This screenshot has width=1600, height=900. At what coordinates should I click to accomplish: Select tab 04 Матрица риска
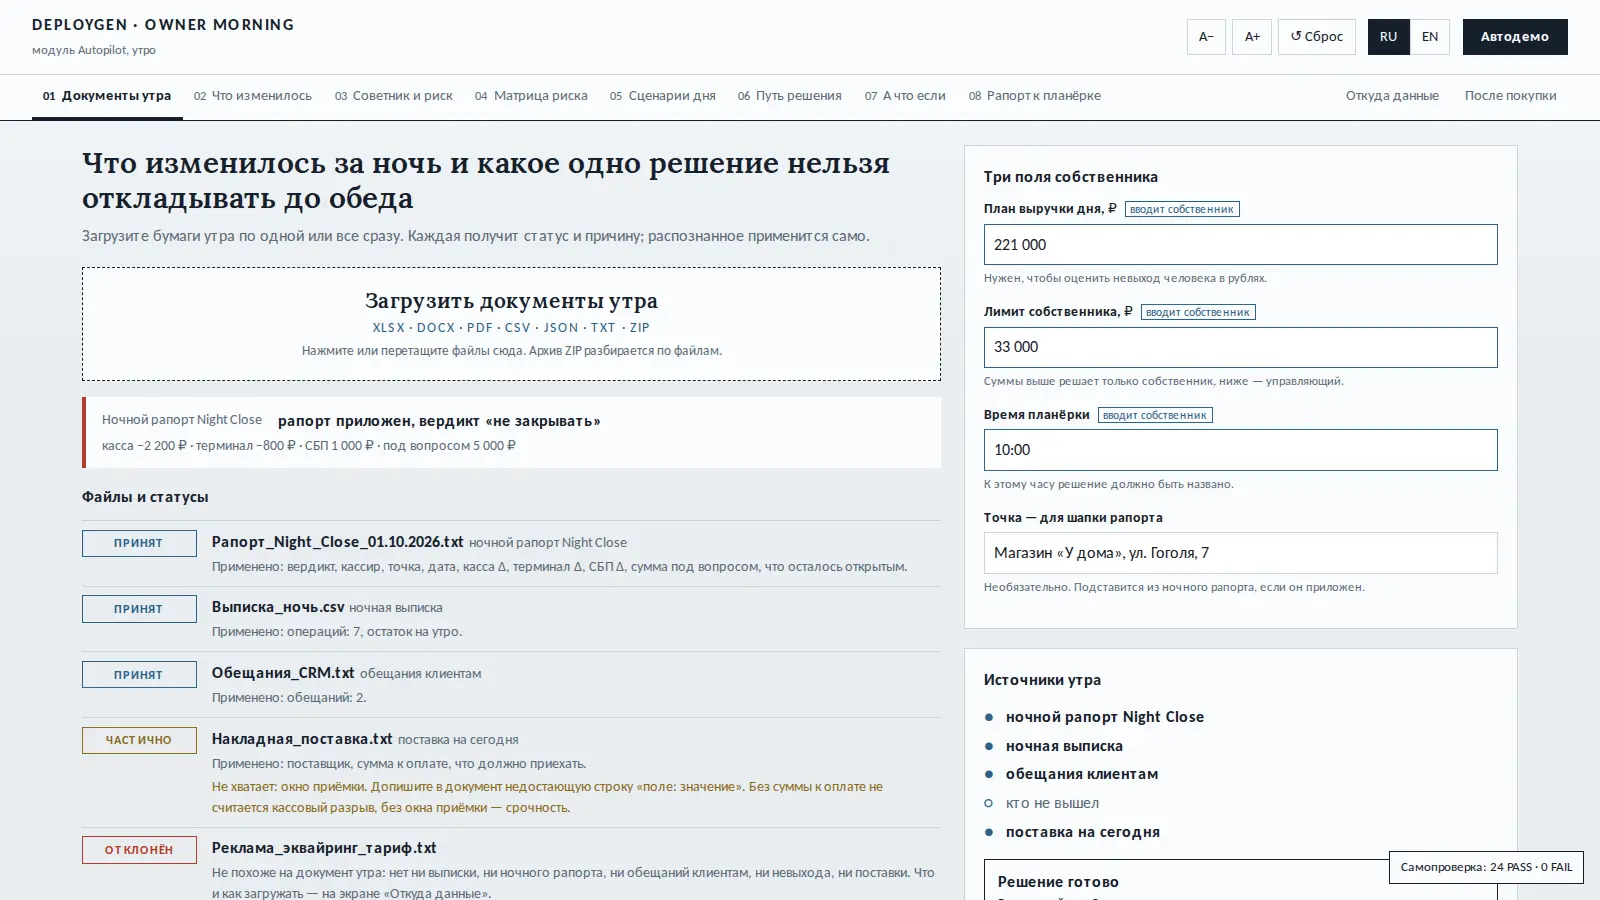(531, 96)
